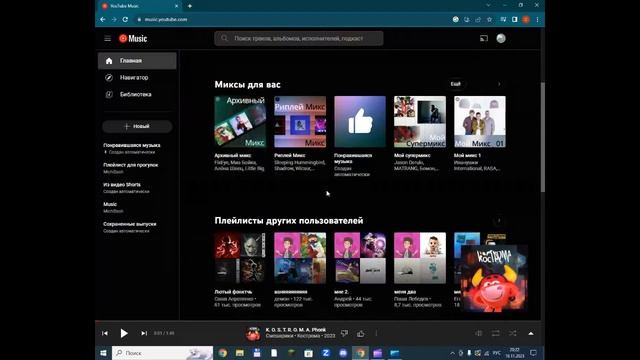Open Плейлист для прогулок in the sidebar
Screen dimensions: 640x360
coord(131,165)
